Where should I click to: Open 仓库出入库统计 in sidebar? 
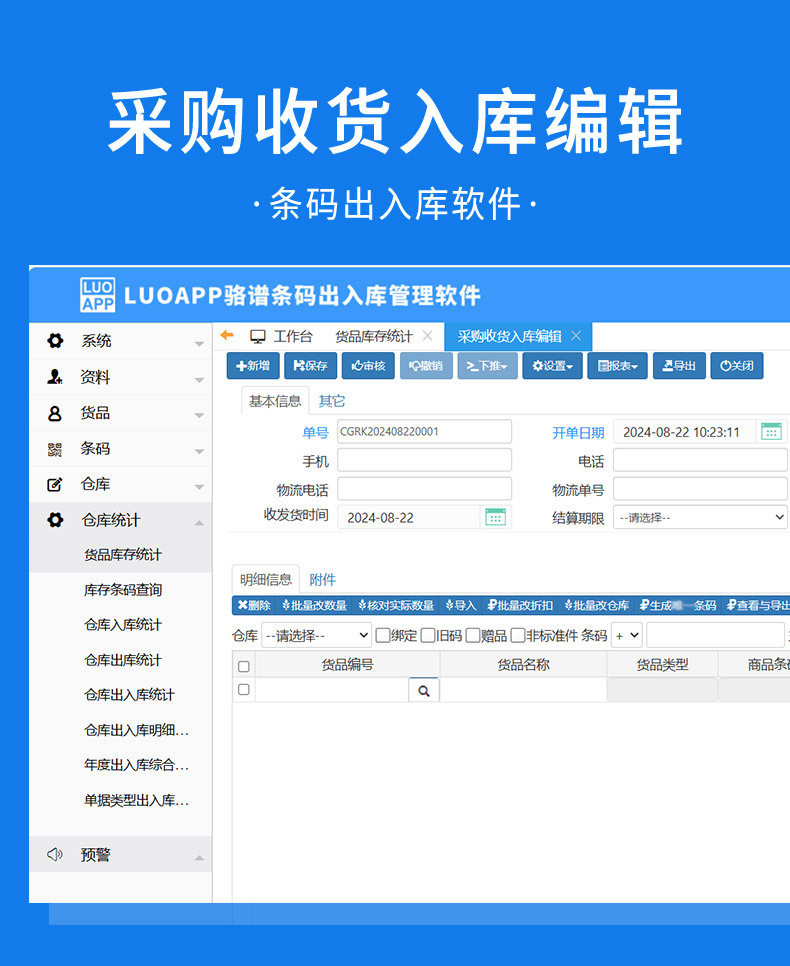pos(129,695)
